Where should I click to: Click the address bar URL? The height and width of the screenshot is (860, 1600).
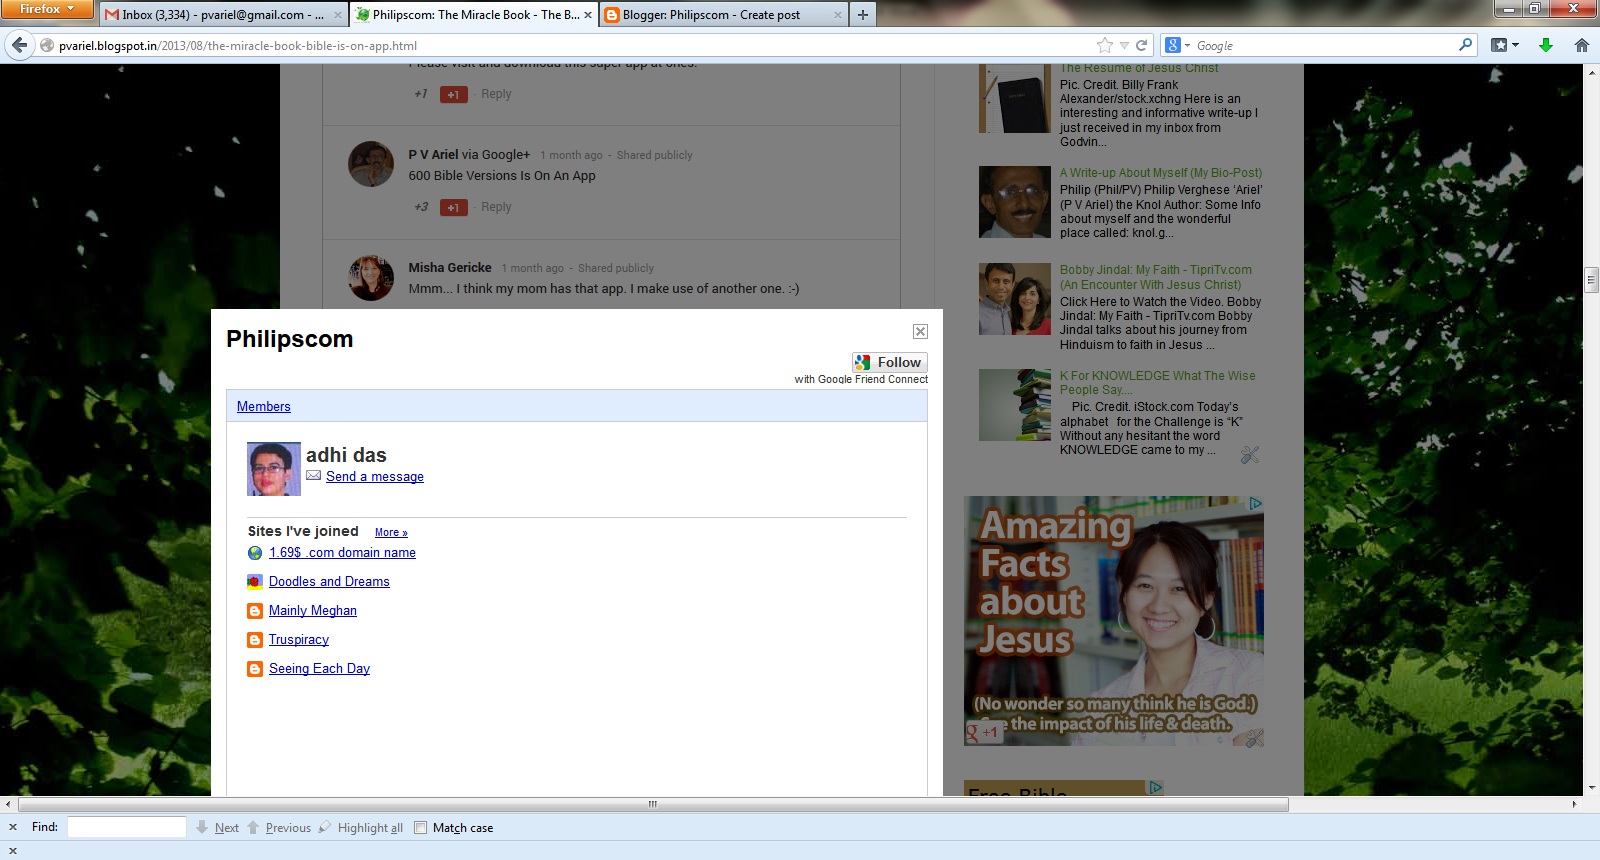238,46
